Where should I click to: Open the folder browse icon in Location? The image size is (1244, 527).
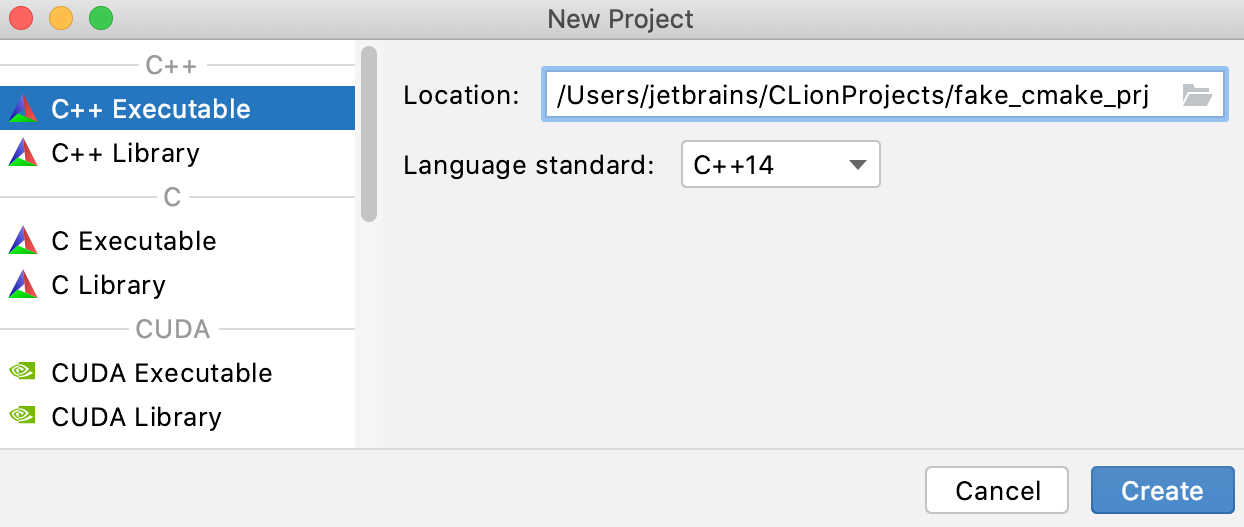(x=1197, y=95)
